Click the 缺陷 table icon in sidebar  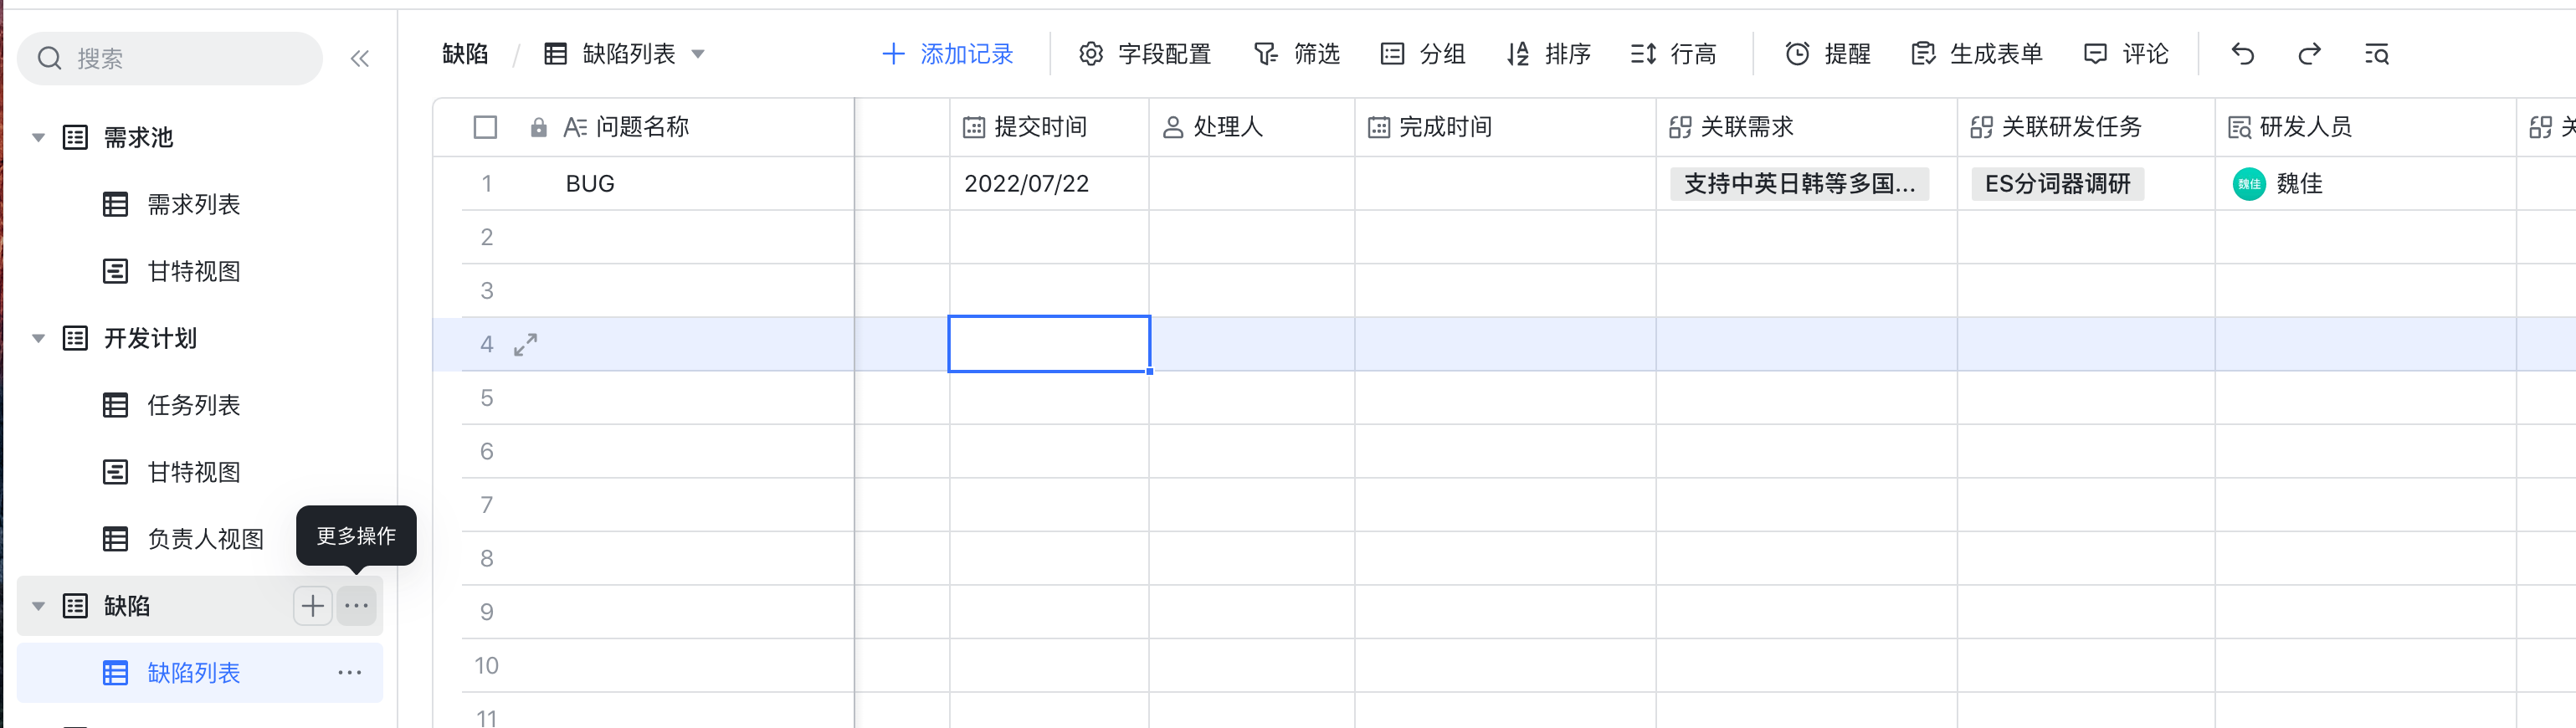(x=76, y=606)
